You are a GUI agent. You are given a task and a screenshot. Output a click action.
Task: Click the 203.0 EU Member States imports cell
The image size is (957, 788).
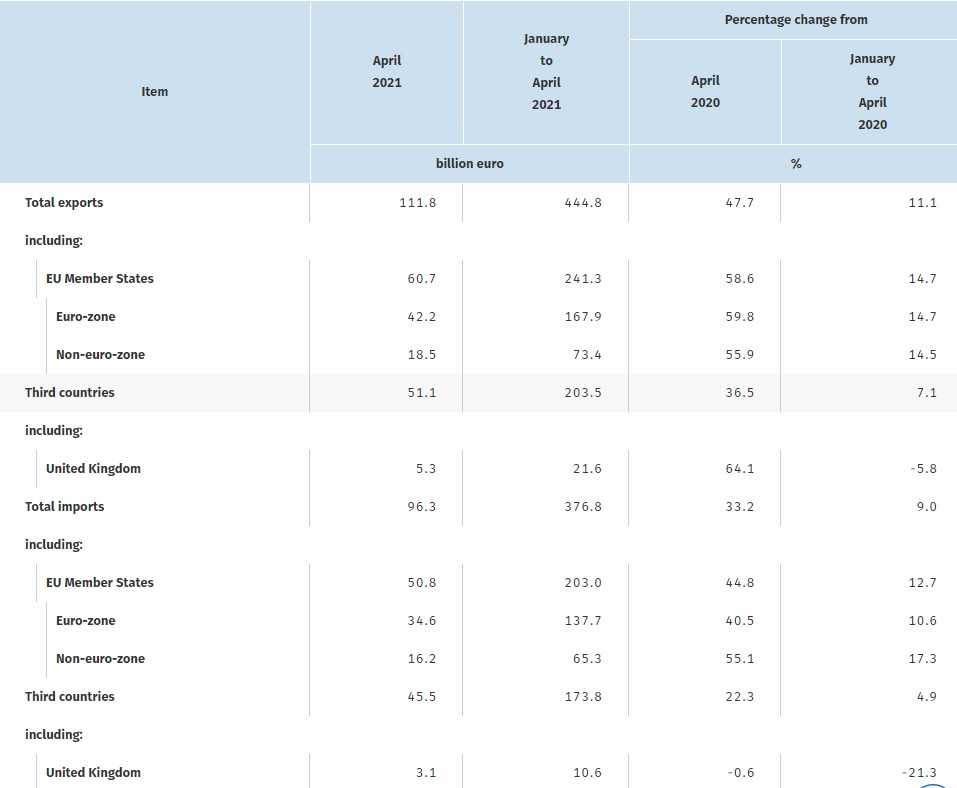click(x=583, y=582)
